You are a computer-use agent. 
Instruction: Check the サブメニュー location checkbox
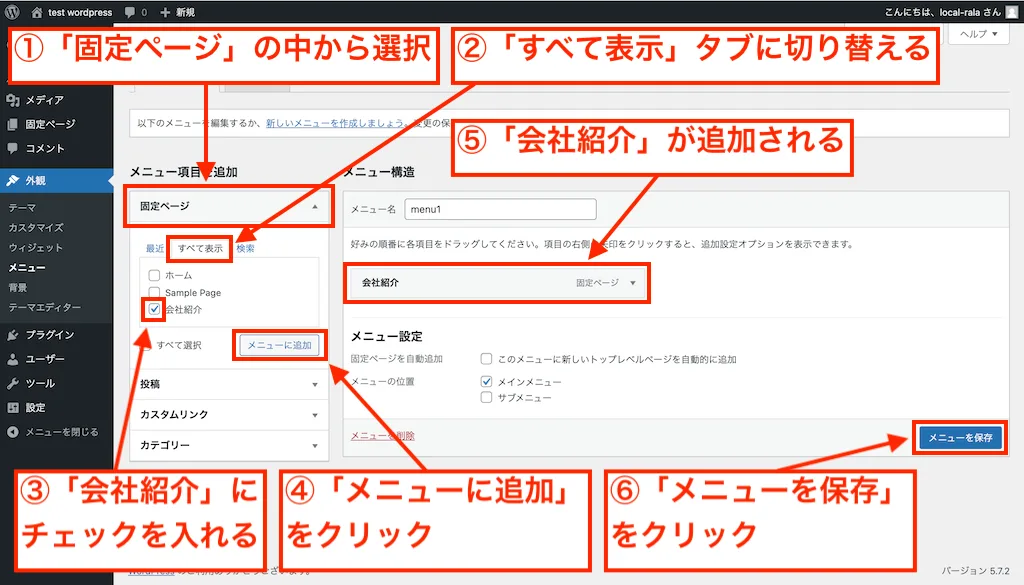pos(486,397)
